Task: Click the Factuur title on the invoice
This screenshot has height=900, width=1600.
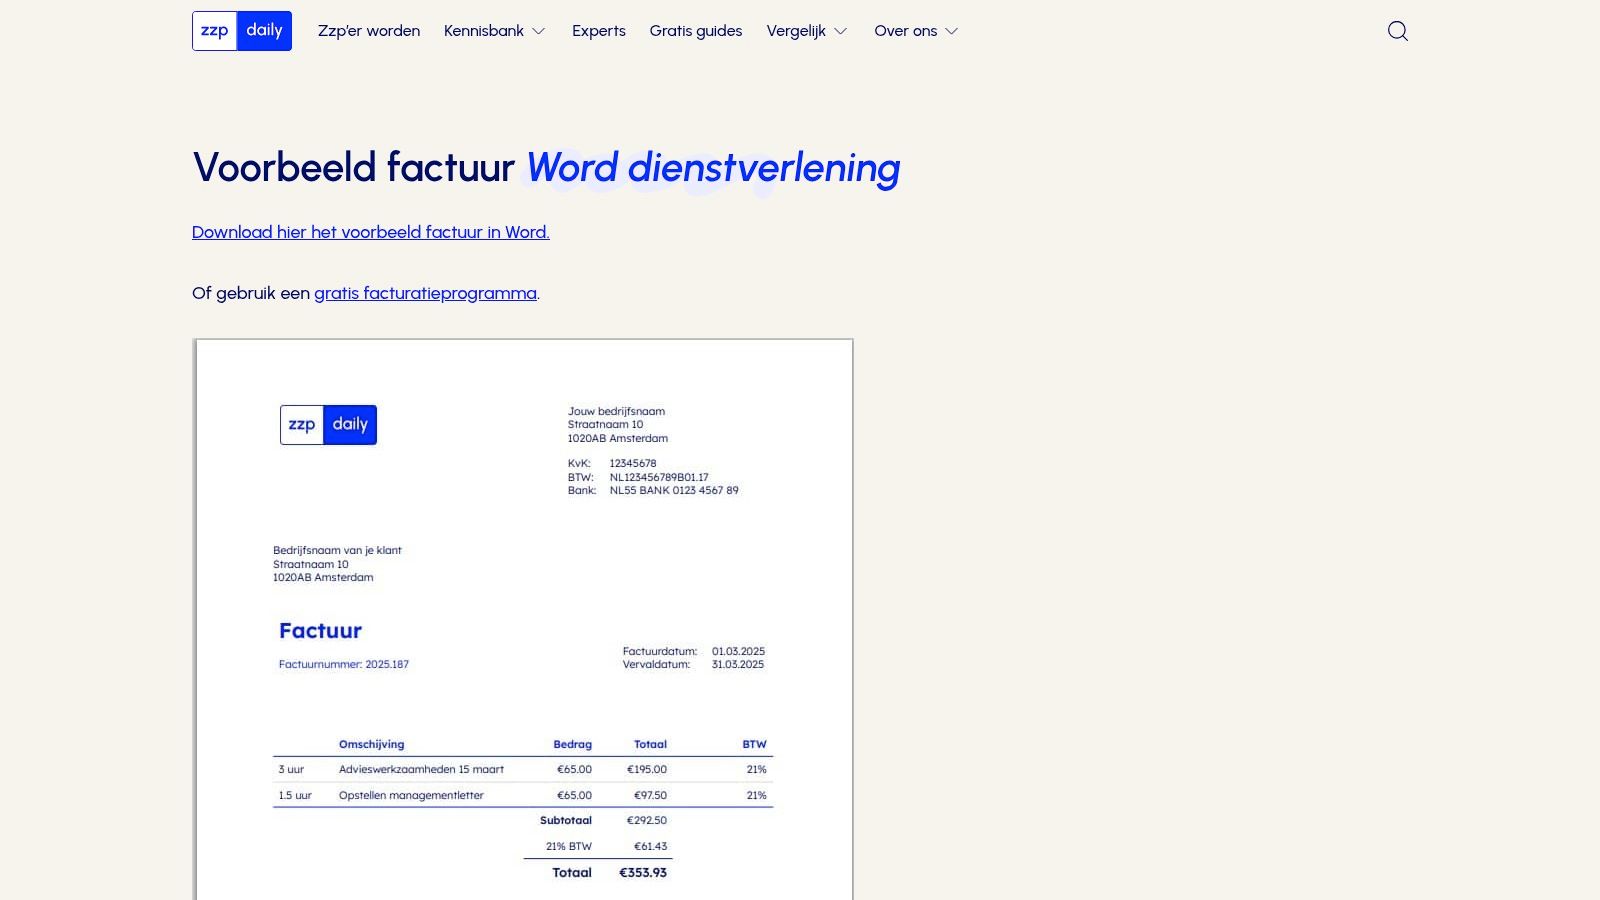Action: (320, 630)
